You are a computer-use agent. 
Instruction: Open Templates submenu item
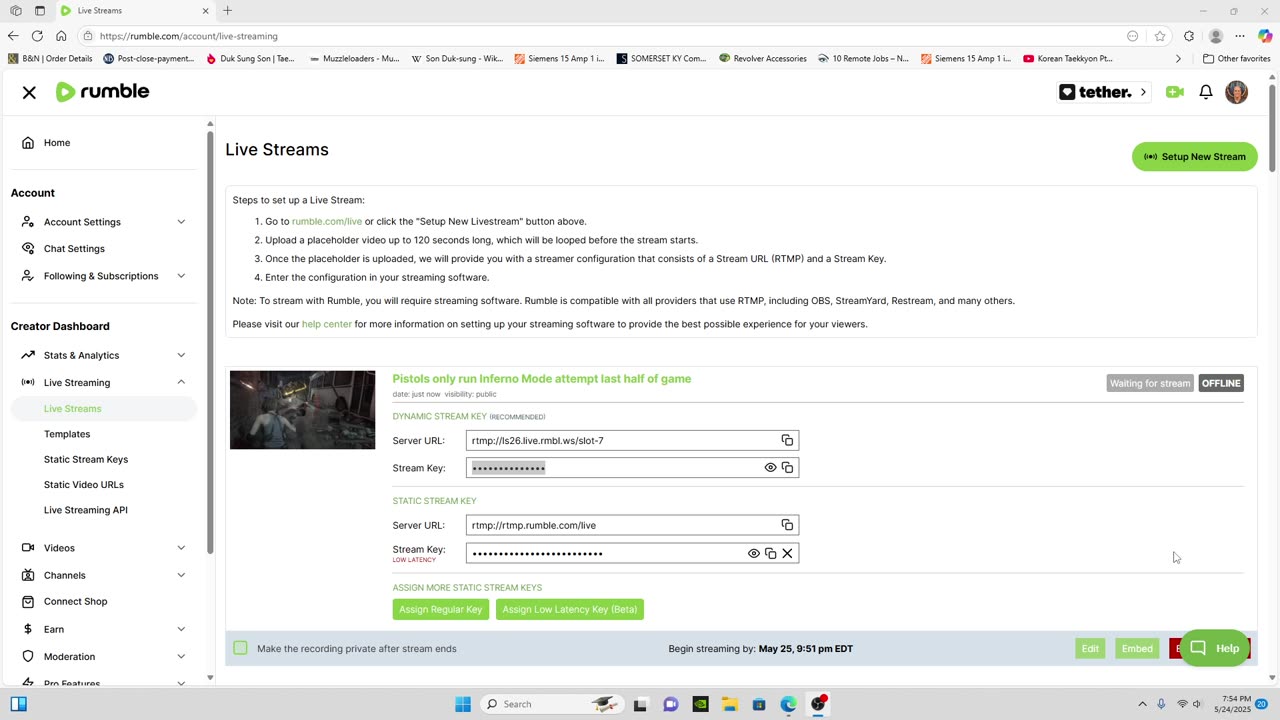67,434
